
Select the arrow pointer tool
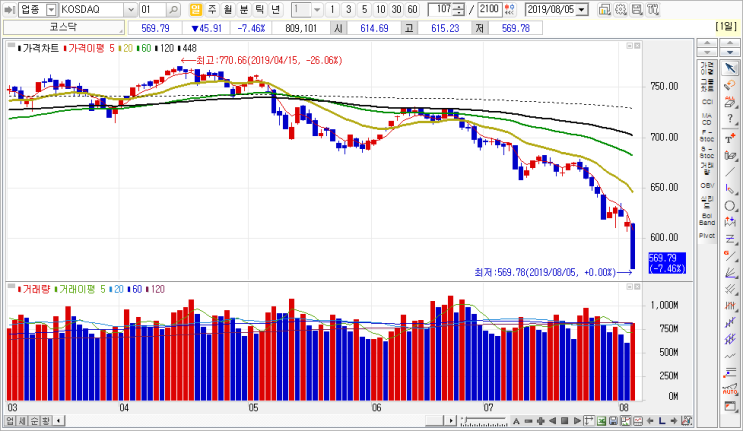(730, 68)
